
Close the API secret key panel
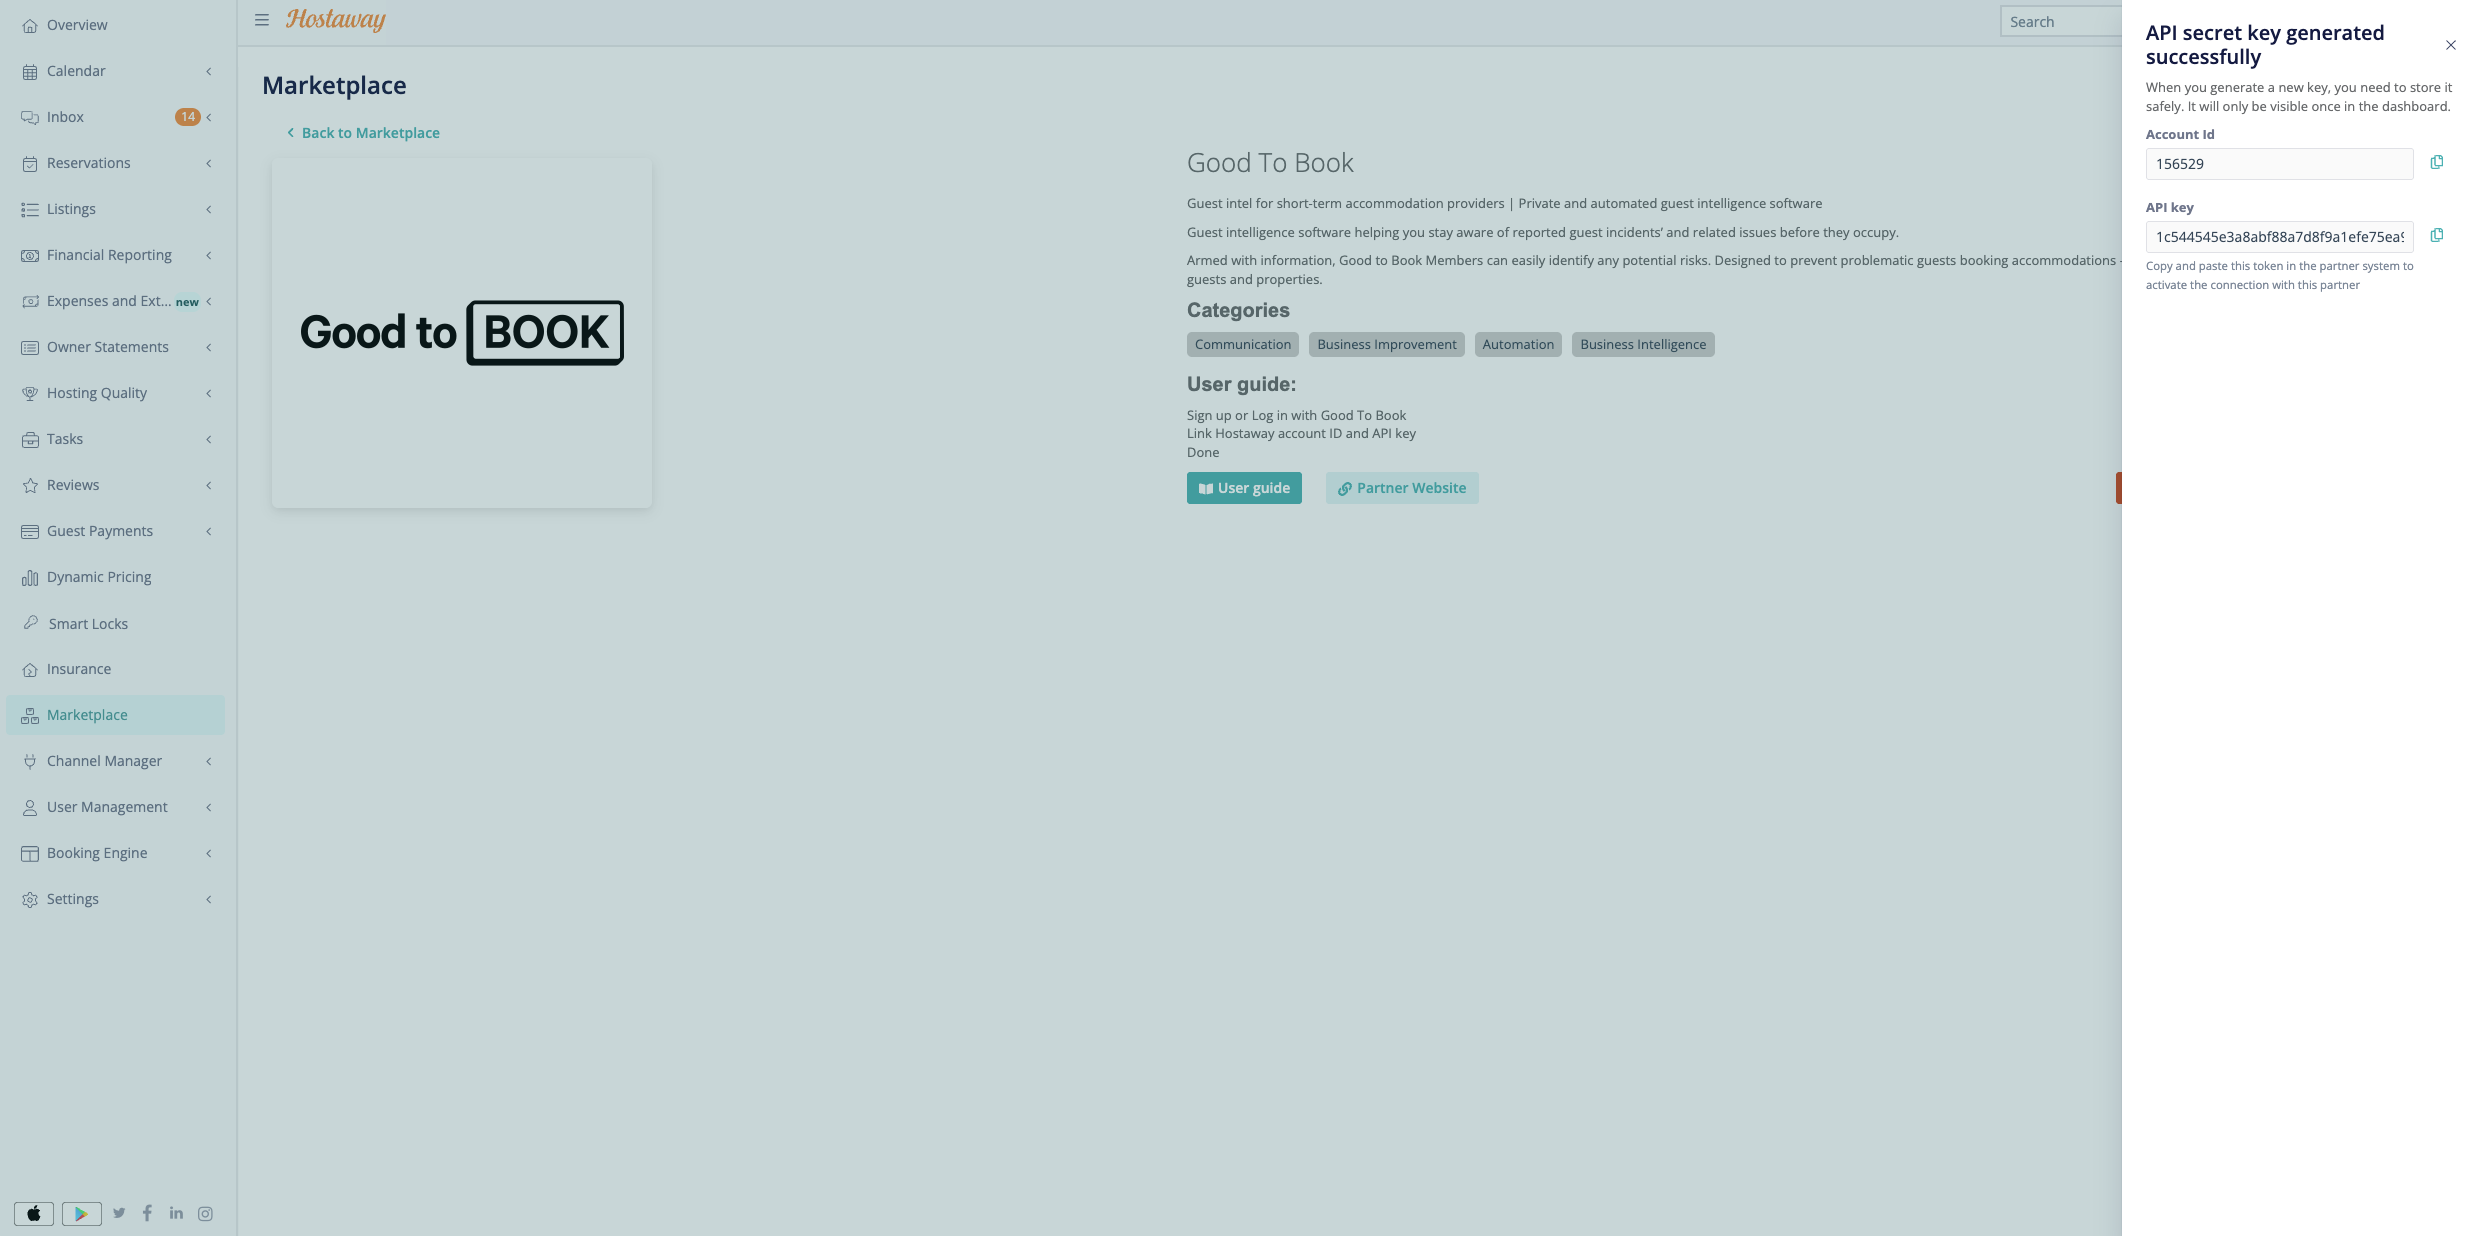point(2451,45)
